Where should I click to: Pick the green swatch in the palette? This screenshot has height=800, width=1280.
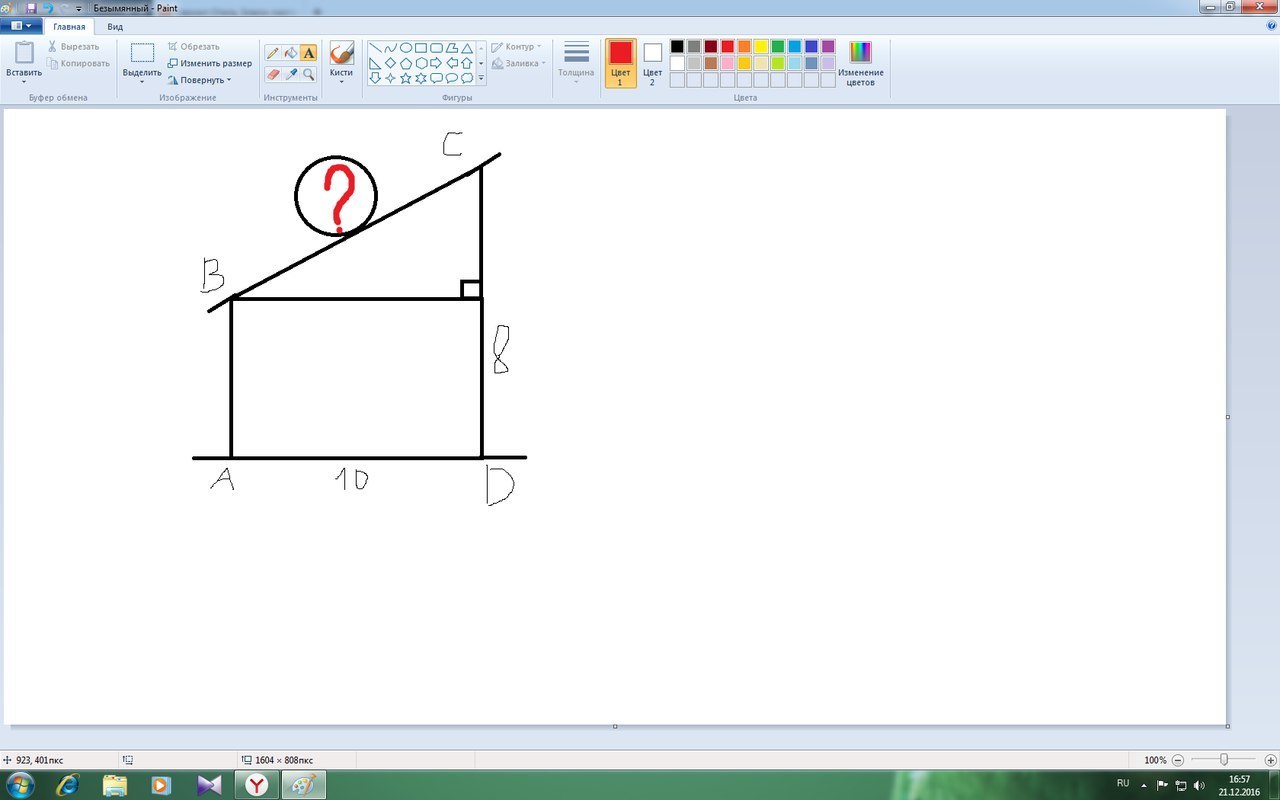(777, 46)
